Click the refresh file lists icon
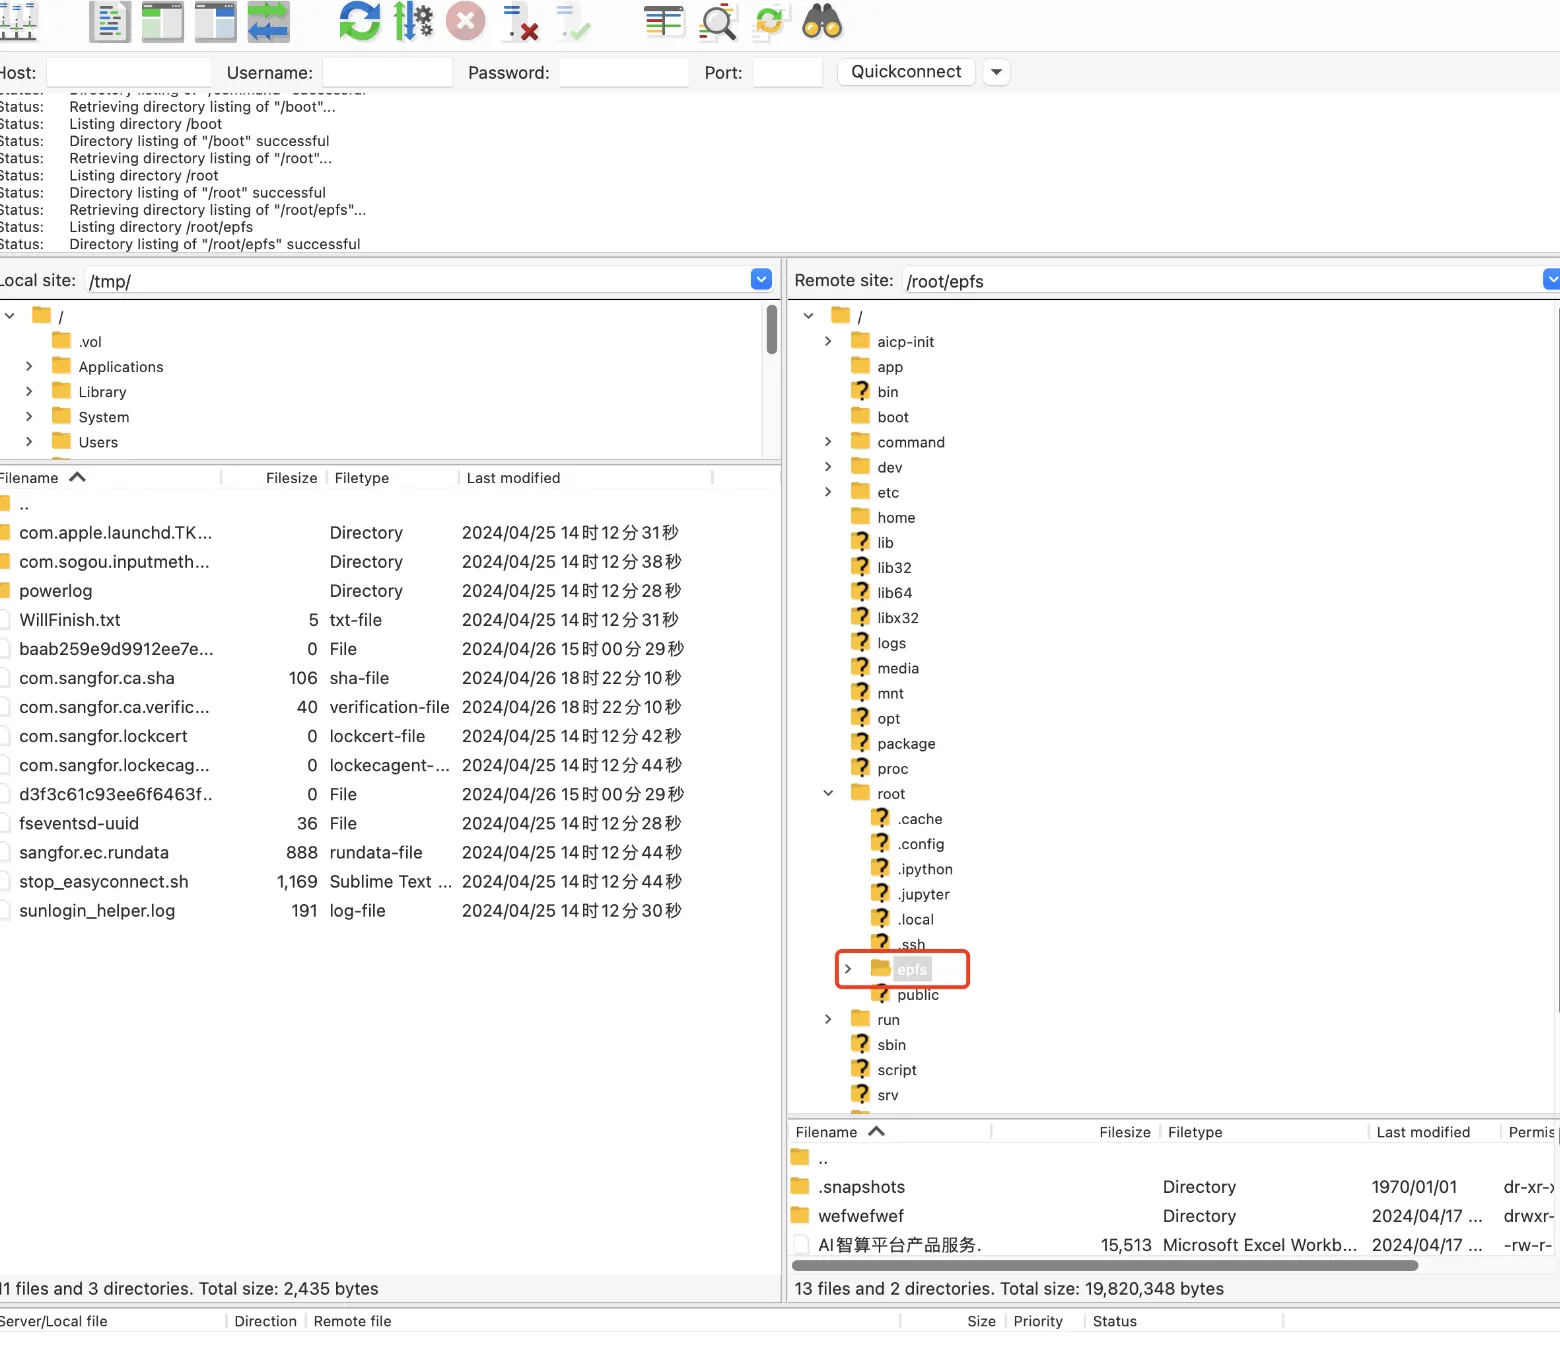Viewport: 1560px width, 1368px height. coord(359,21)
